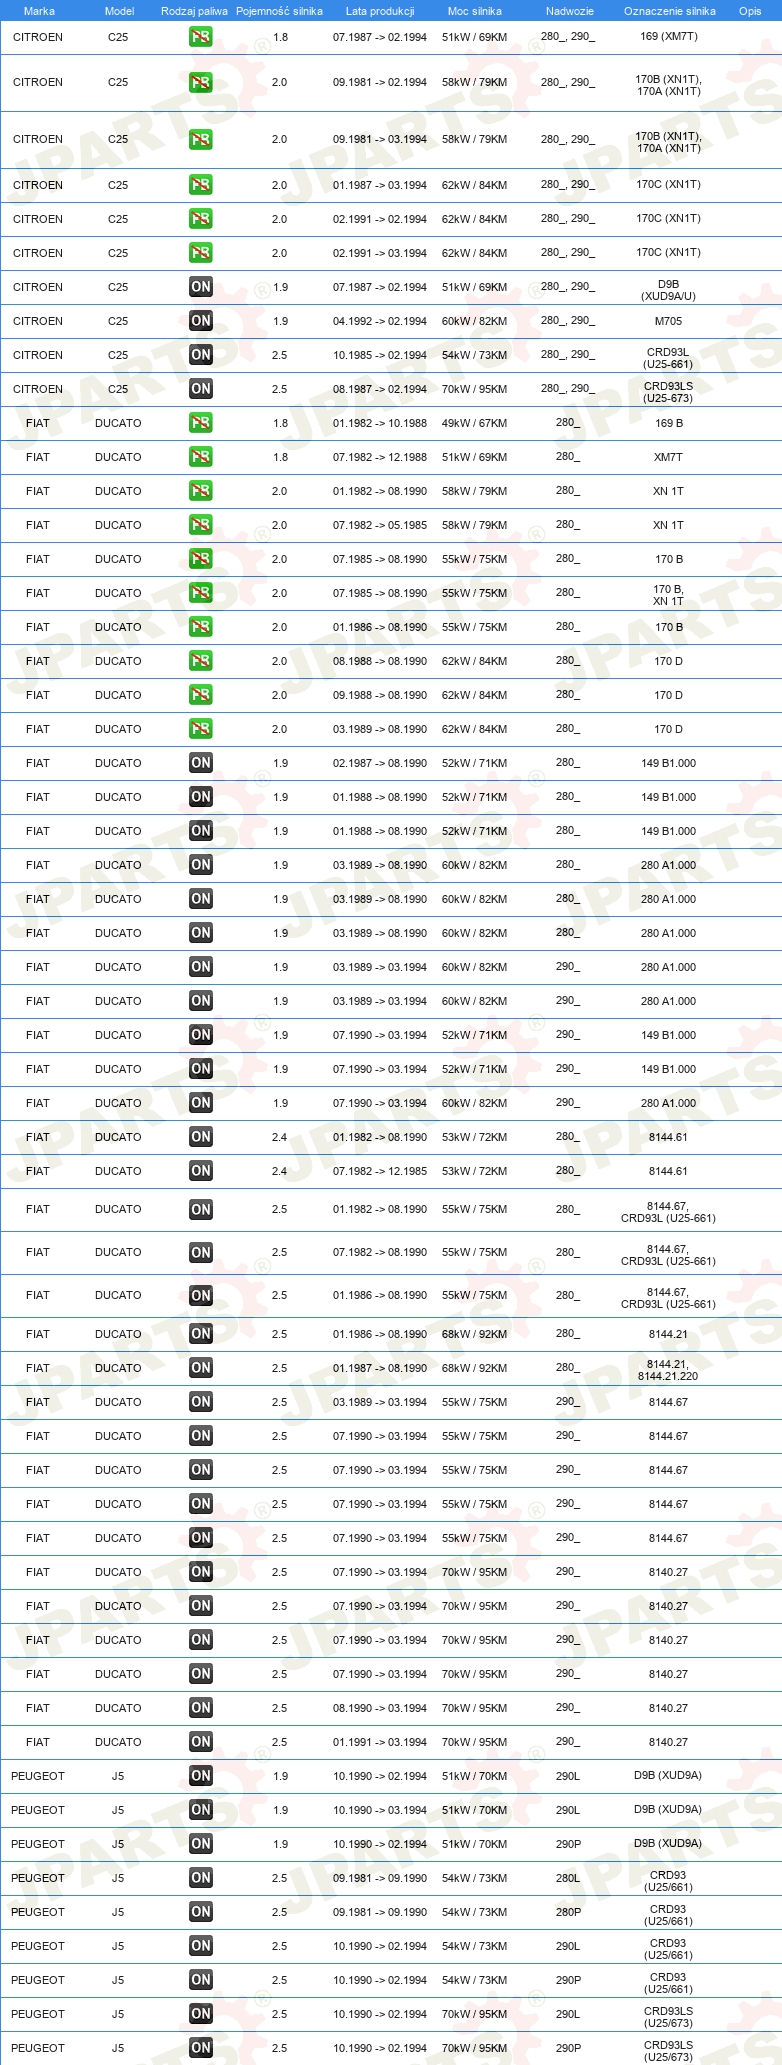Select date '01.1987 -> 08.1990' cell
The width and height of the screenshot is (782, 2065).
tap(380, 1368)
